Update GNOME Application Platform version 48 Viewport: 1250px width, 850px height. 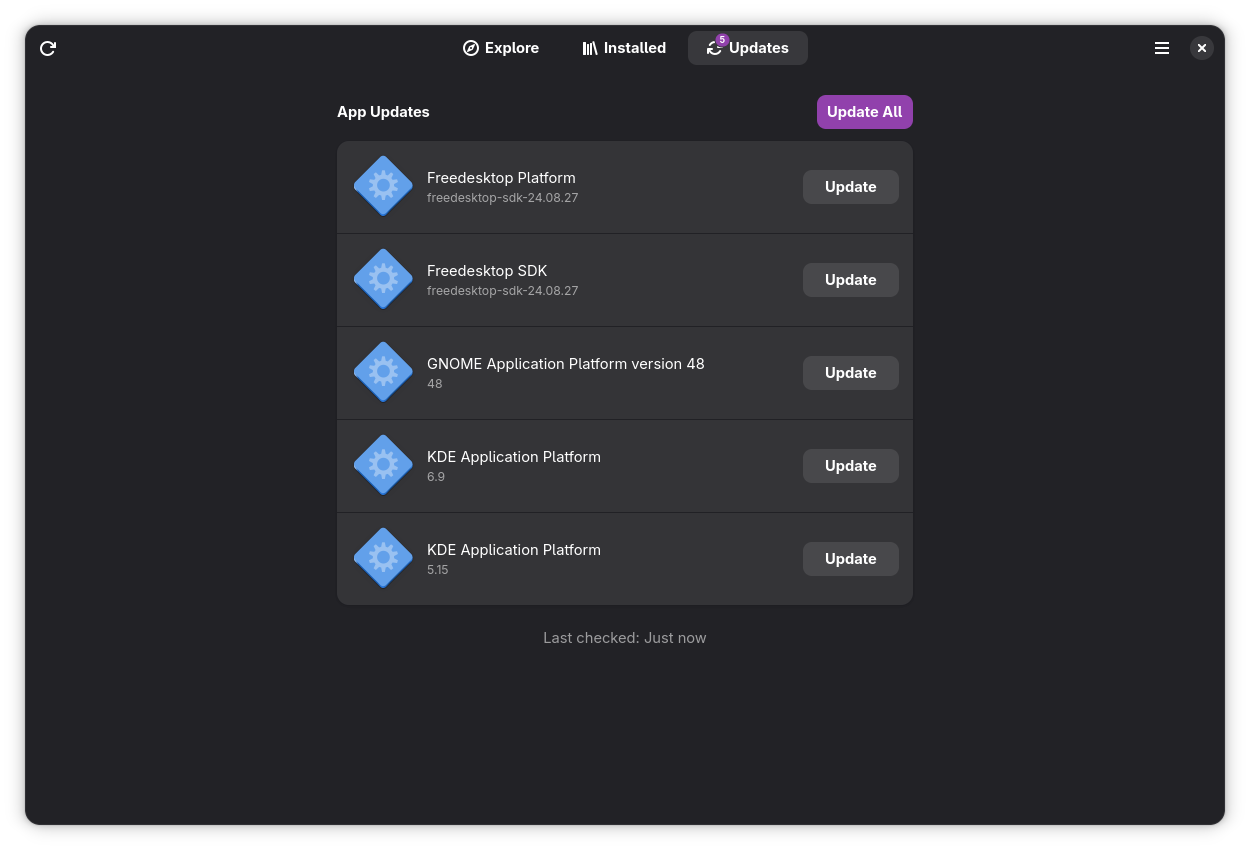[851, 373]
